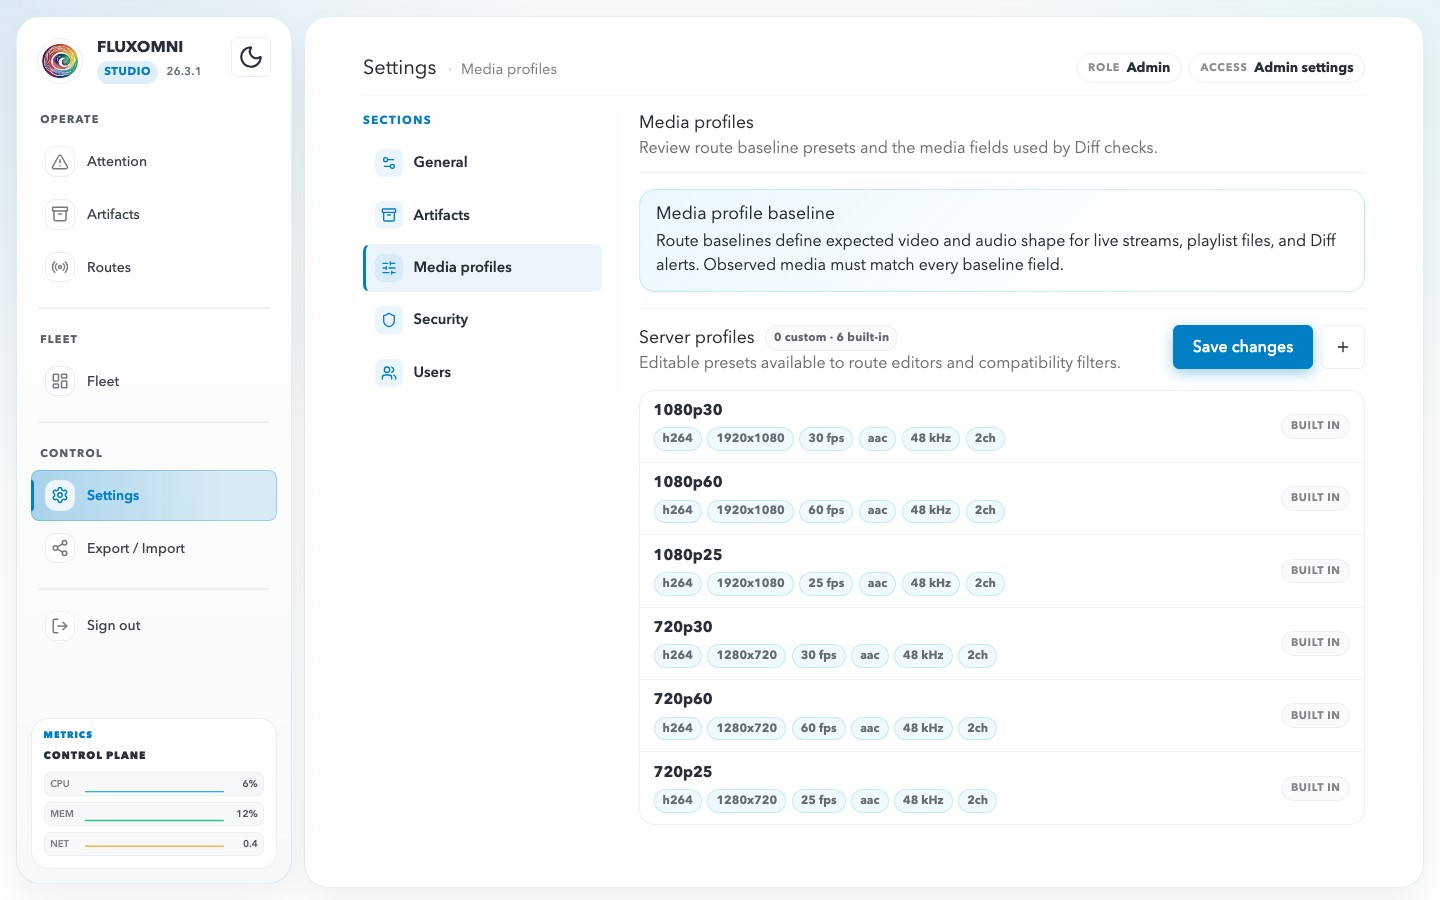Click the CPU usage bar
Viewport: 1440px width, 900px height.
[x=154, y=784]
